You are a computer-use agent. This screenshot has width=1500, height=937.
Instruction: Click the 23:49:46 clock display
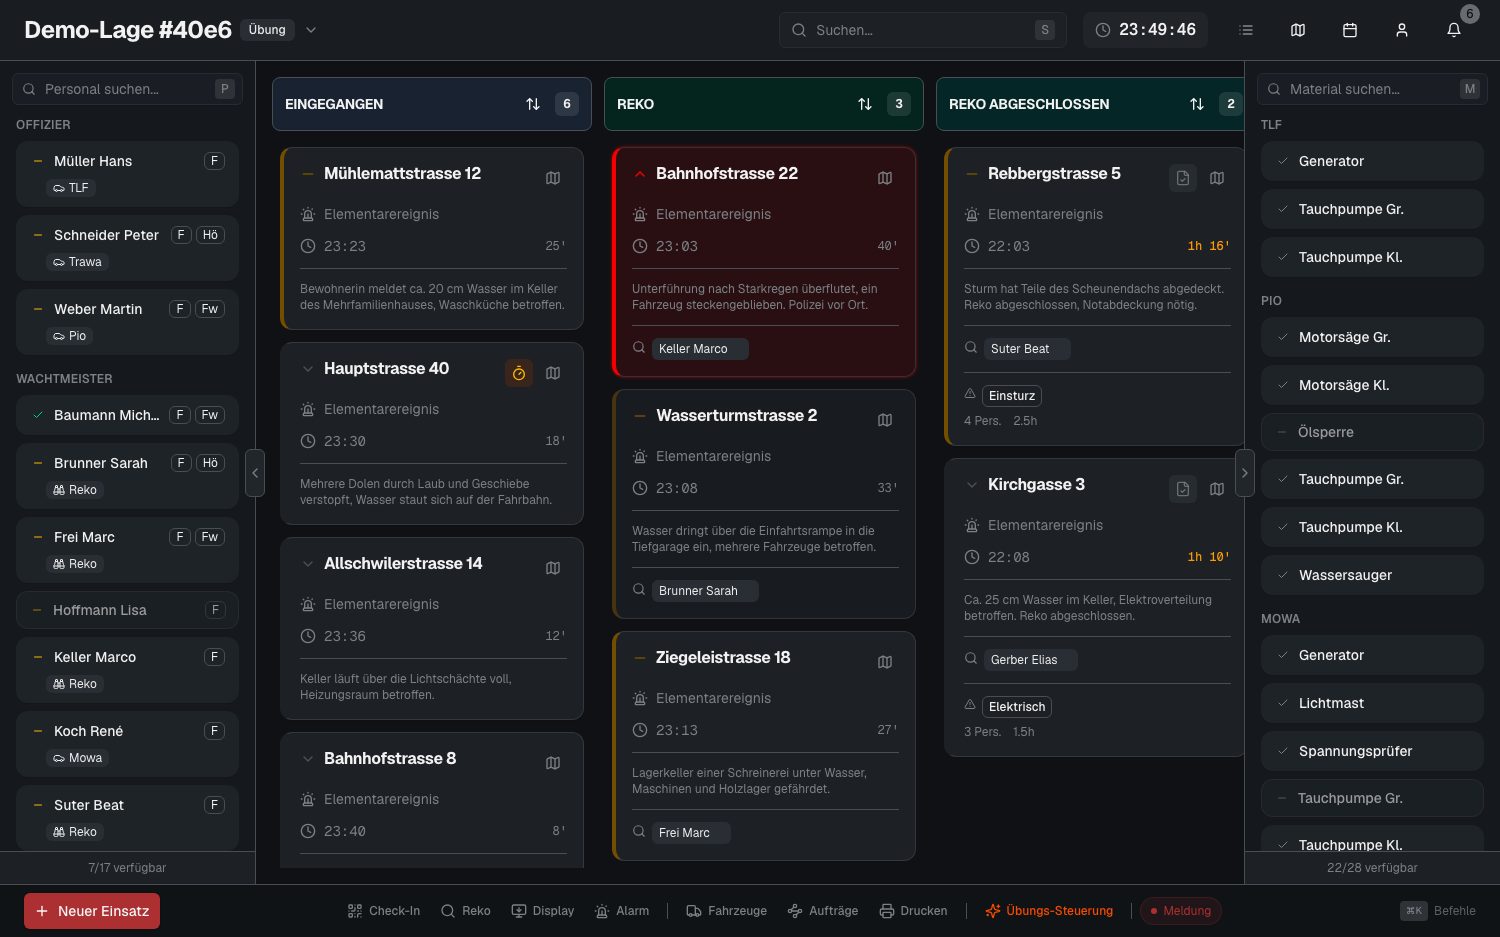(x=1146, y=30)
